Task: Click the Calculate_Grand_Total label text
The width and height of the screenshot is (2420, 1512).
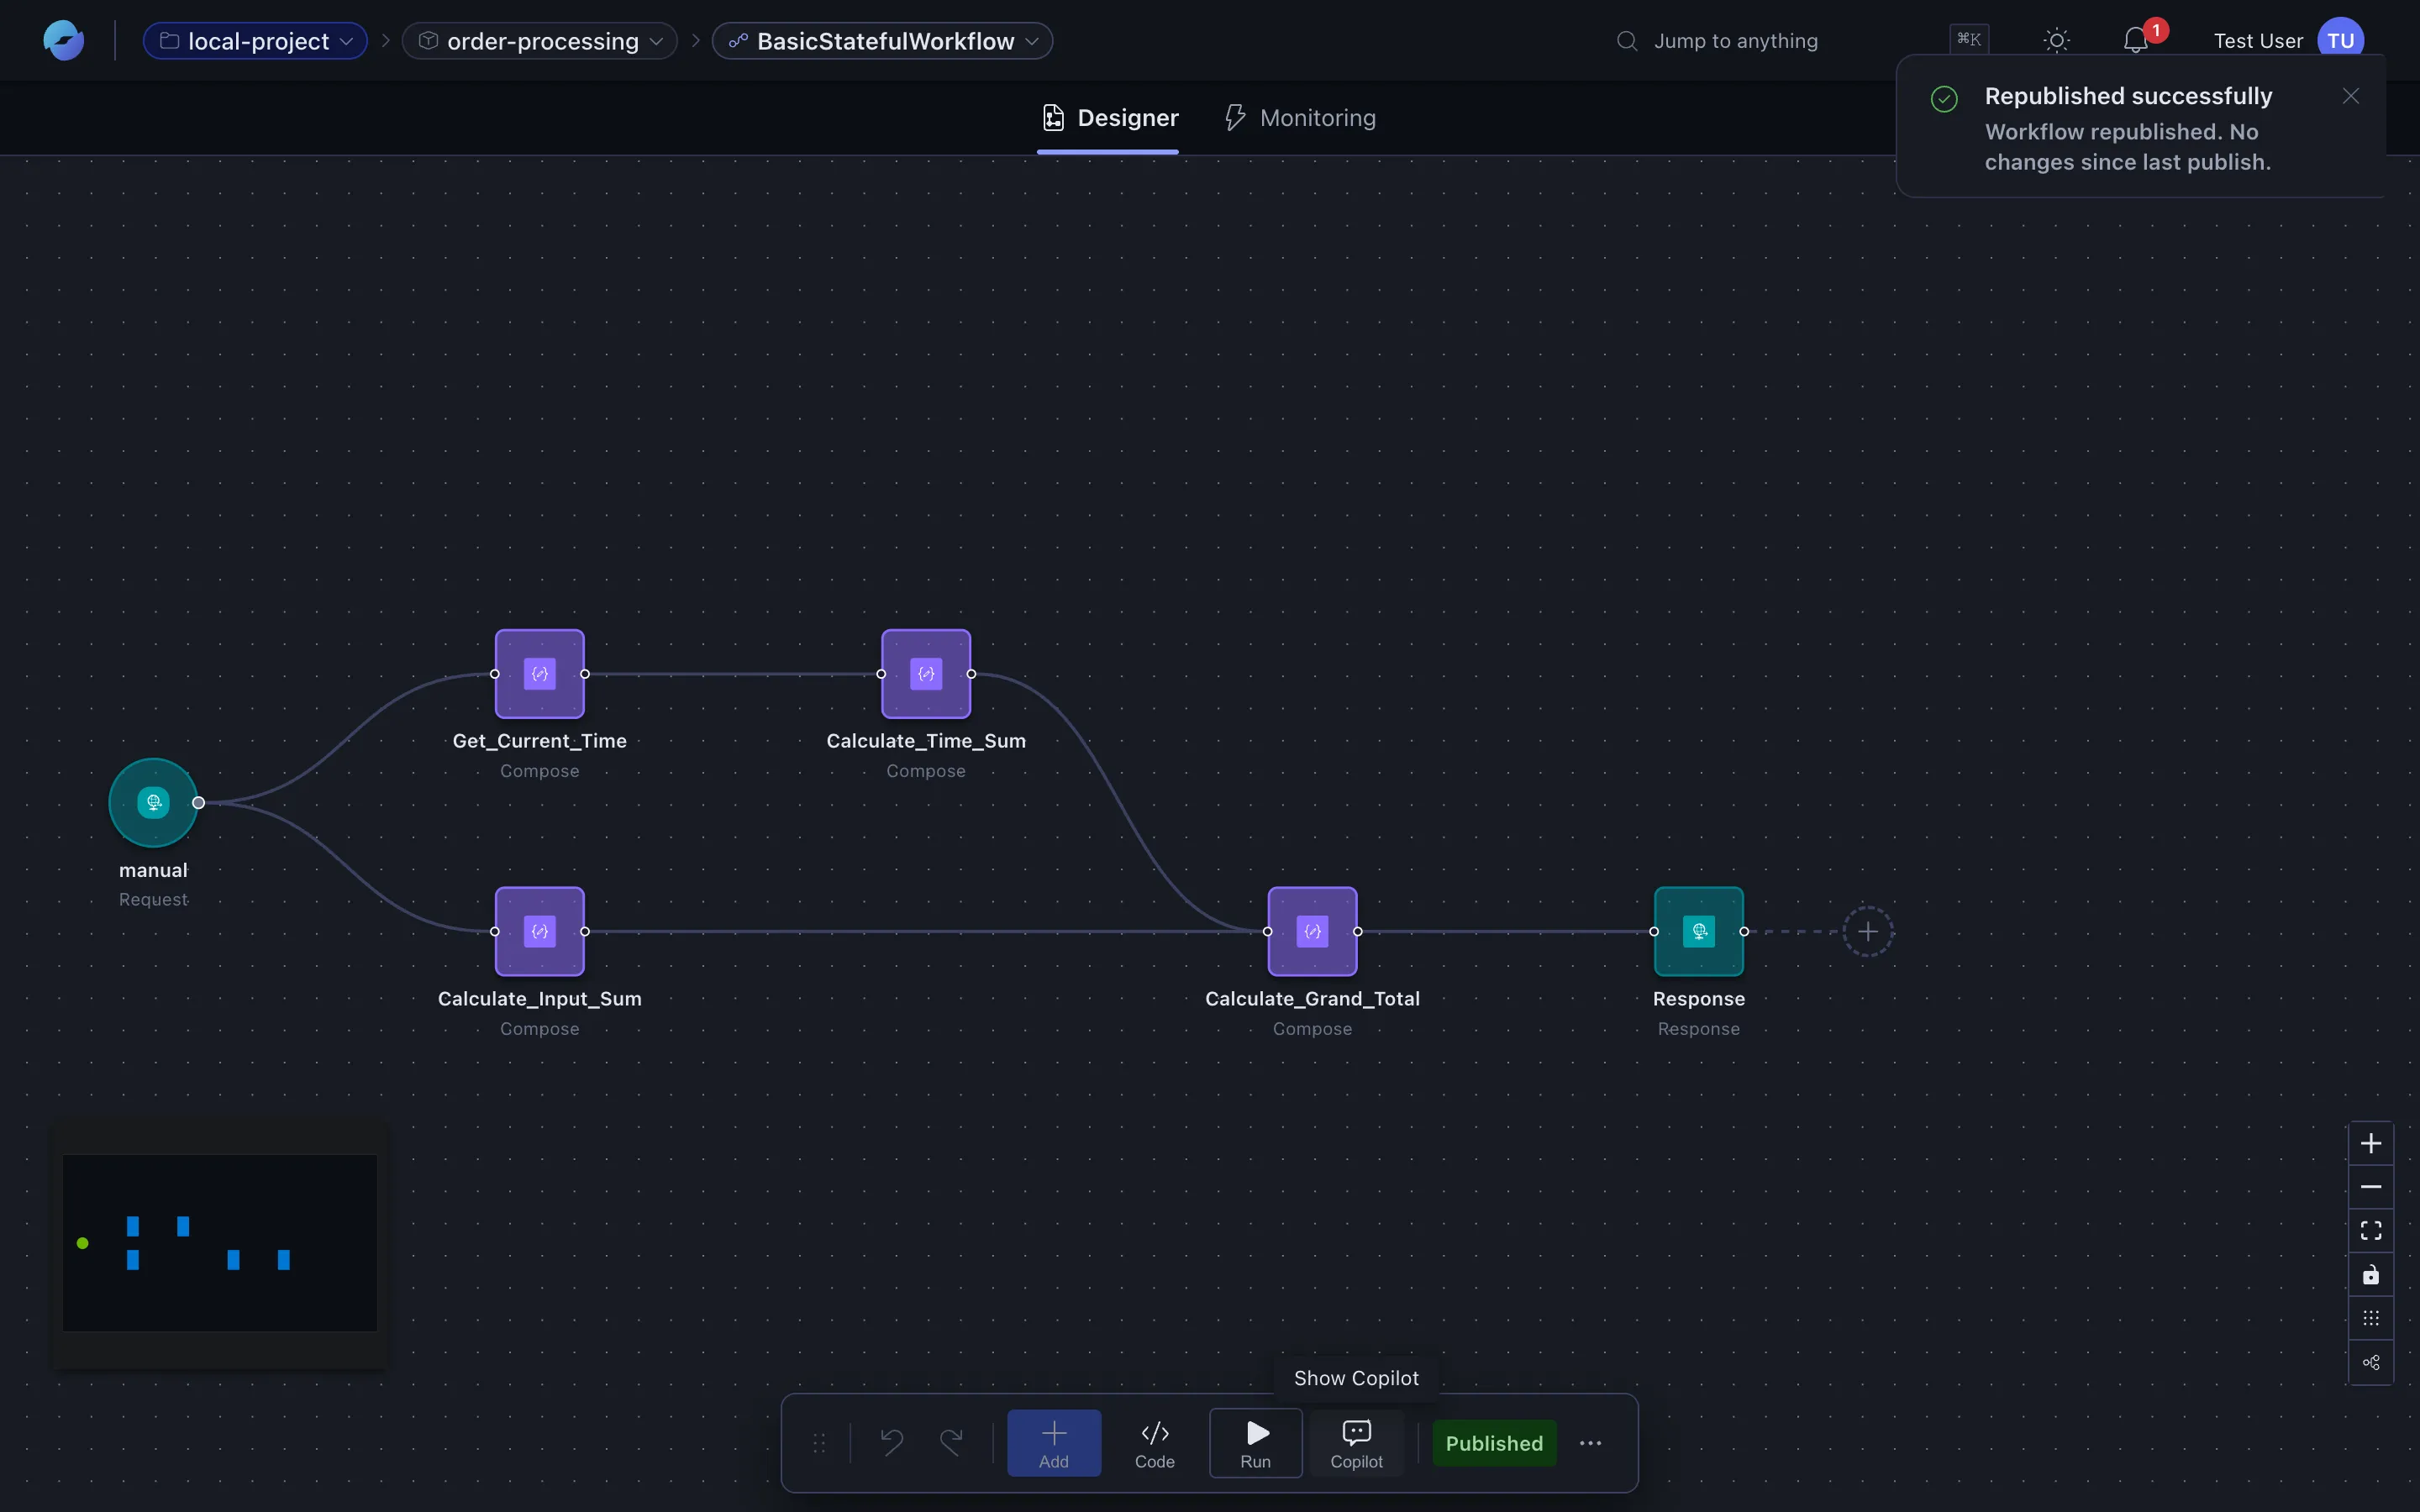Action: 1312,999
